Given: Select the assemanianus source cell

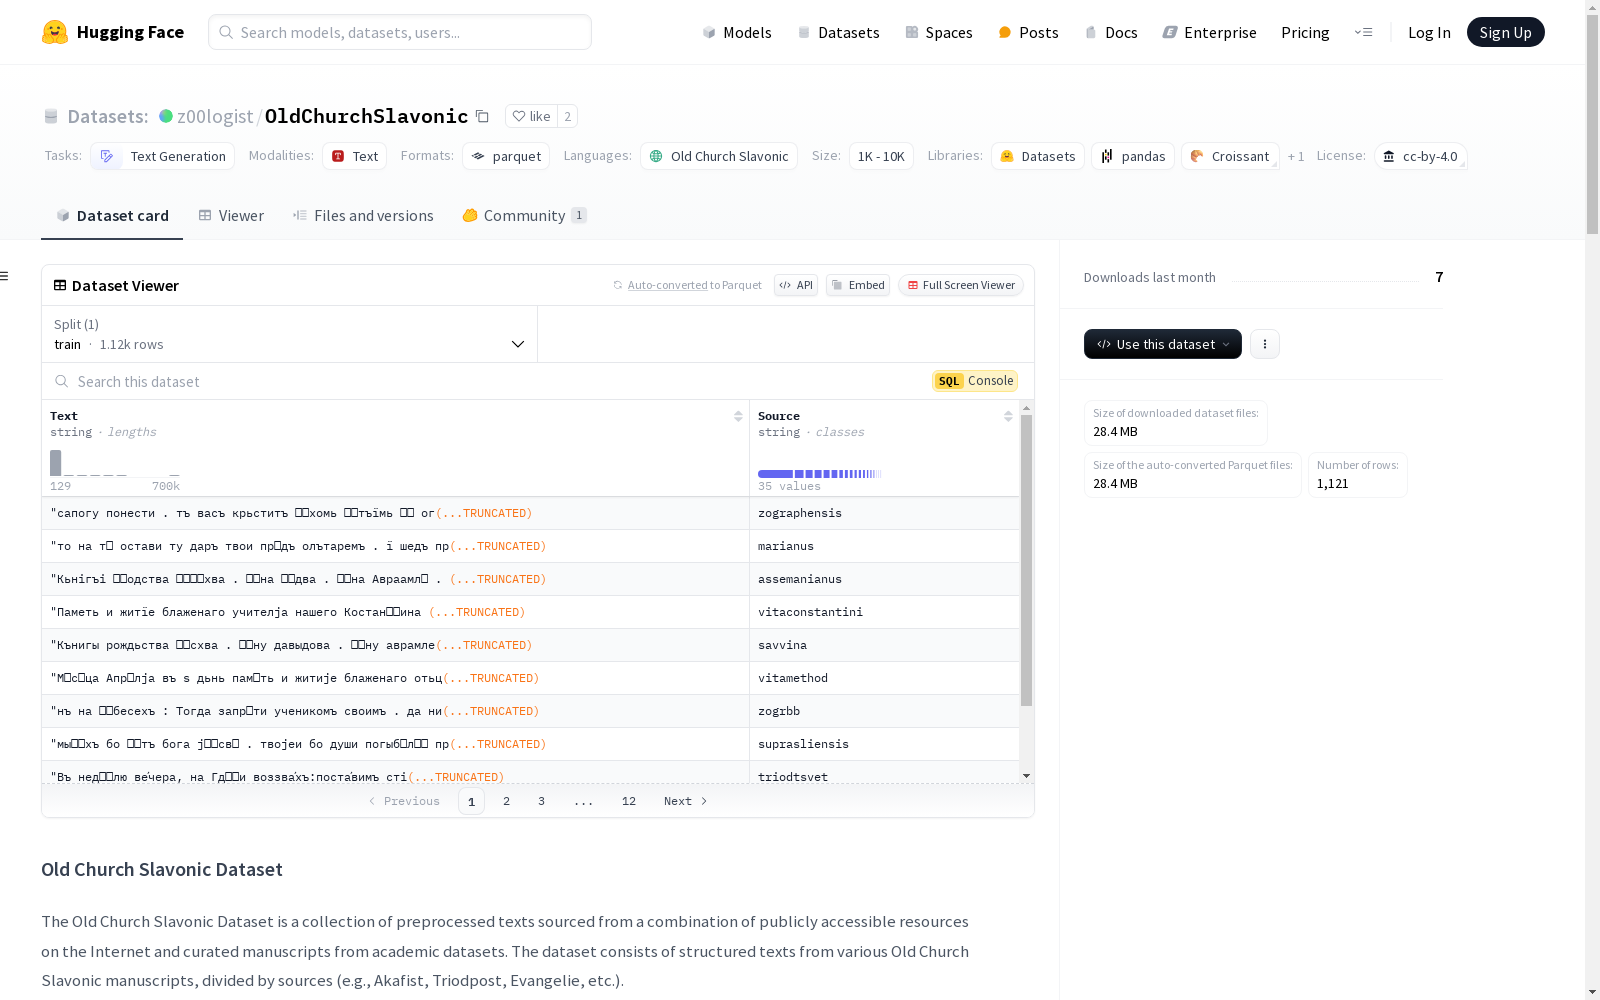Looking at the screenshot, I should coord(885,579).
